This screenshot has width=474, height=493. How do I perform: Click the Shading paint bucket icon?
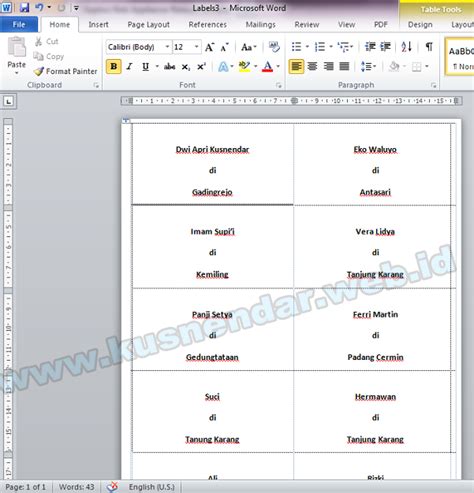click(394, 67)
